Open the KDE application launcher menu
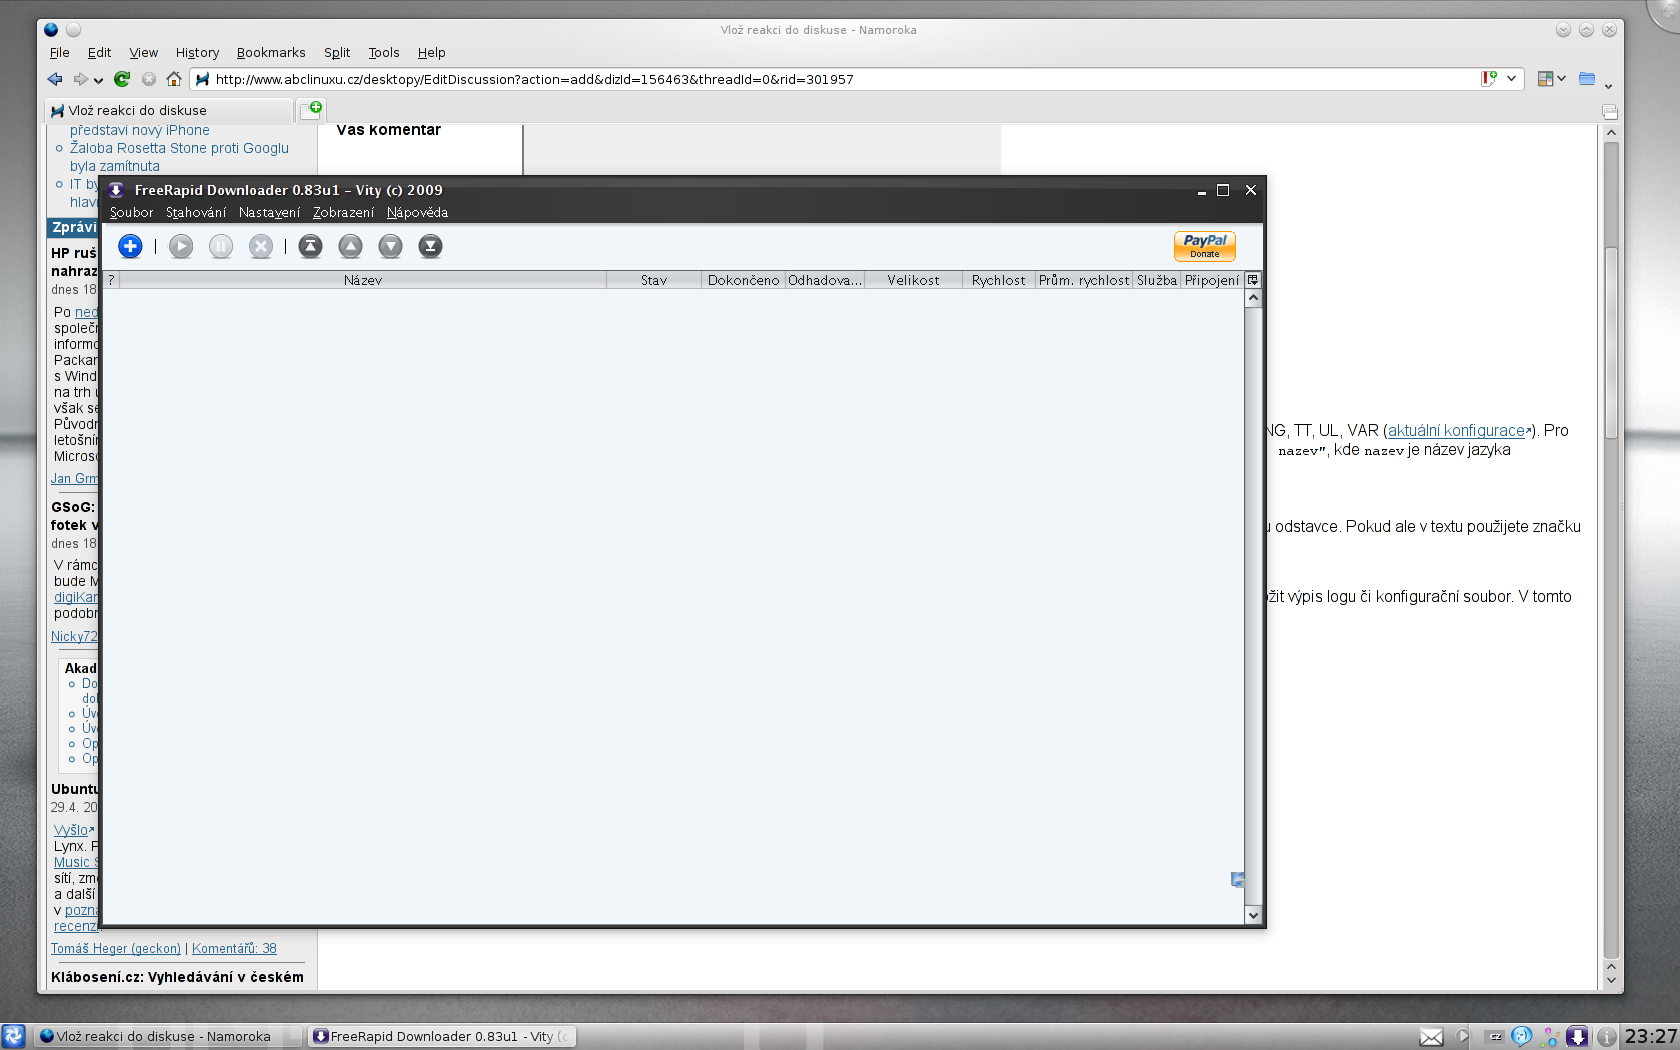1680x1050 pixels. [13, 1036]
